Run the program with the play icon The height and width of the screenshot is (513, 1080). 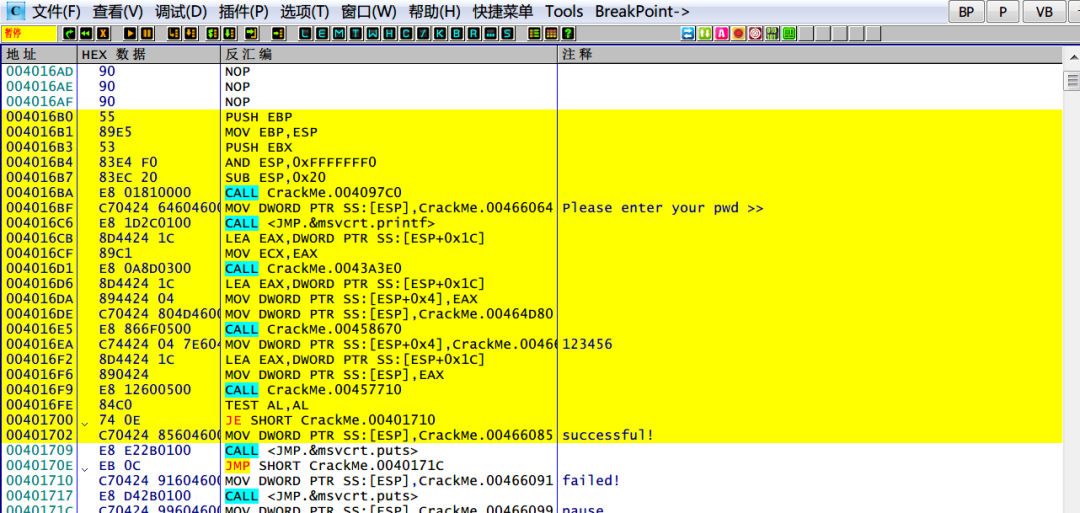coord(130,33)
